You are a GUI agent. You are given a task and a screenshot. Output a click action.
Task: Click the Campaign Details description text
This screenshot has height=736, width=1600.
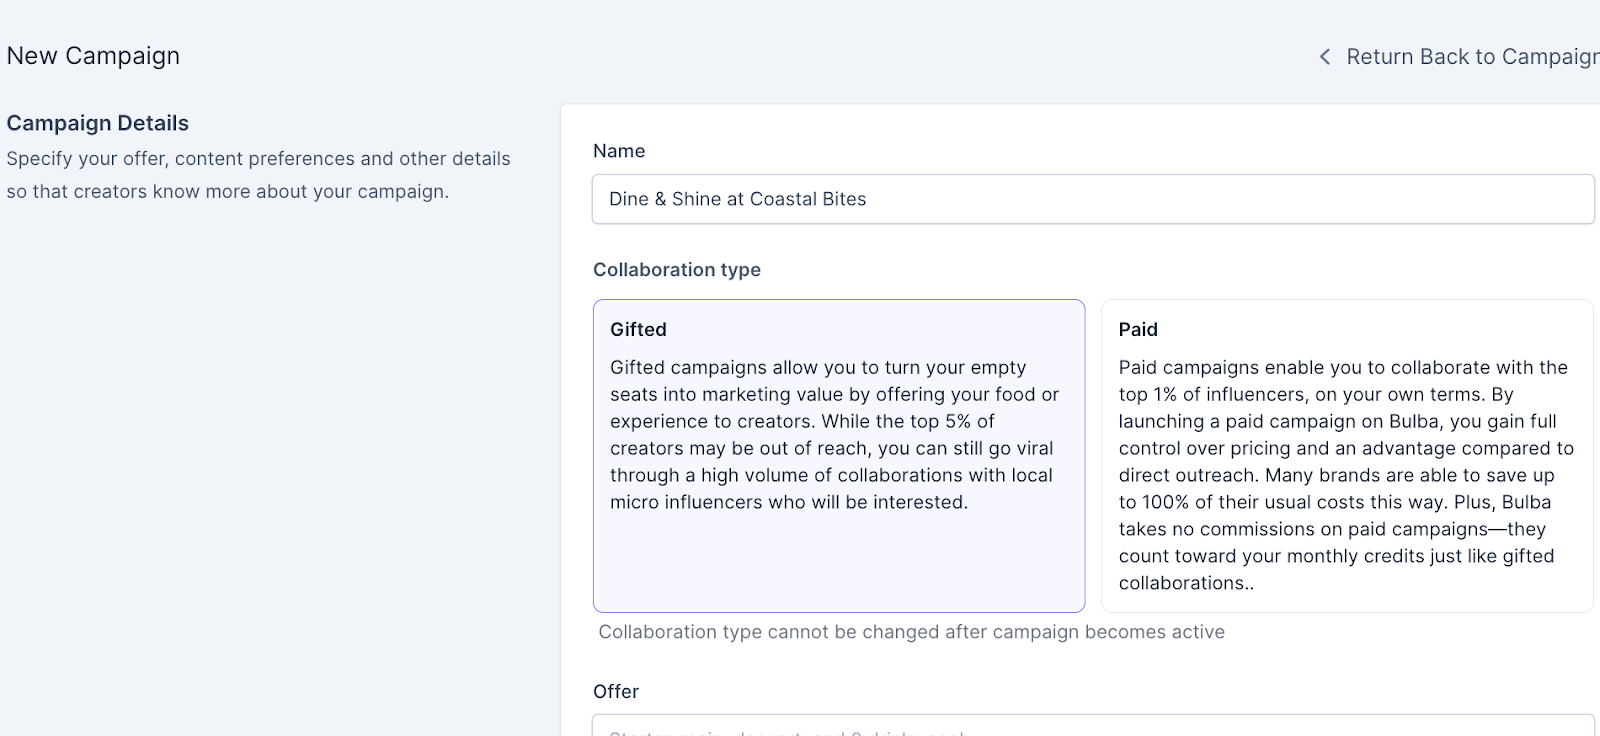pos(258,175)
